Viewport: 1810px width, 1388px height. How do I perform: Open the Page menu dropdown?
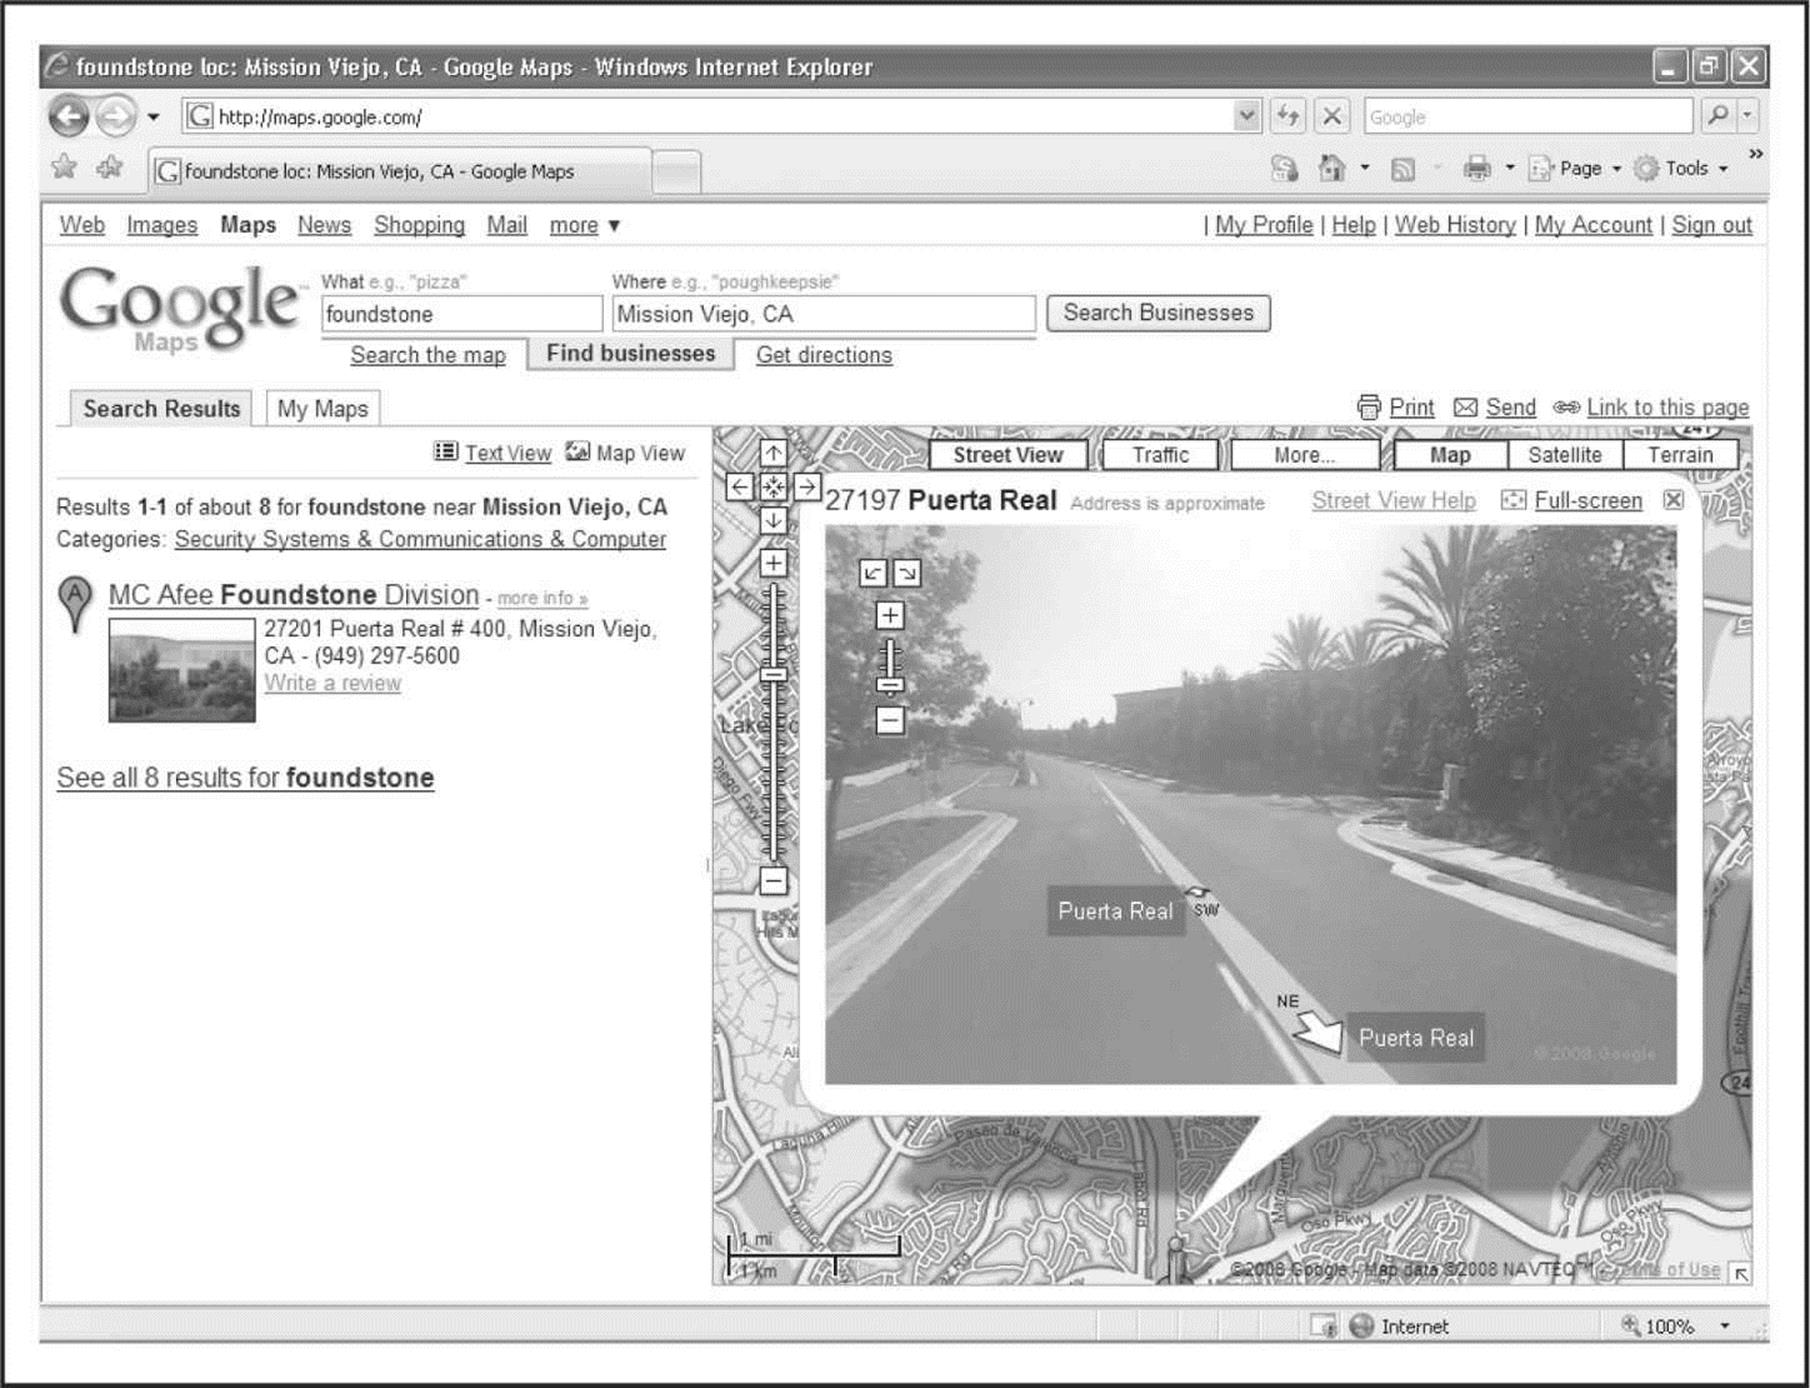pos(1575,168)
